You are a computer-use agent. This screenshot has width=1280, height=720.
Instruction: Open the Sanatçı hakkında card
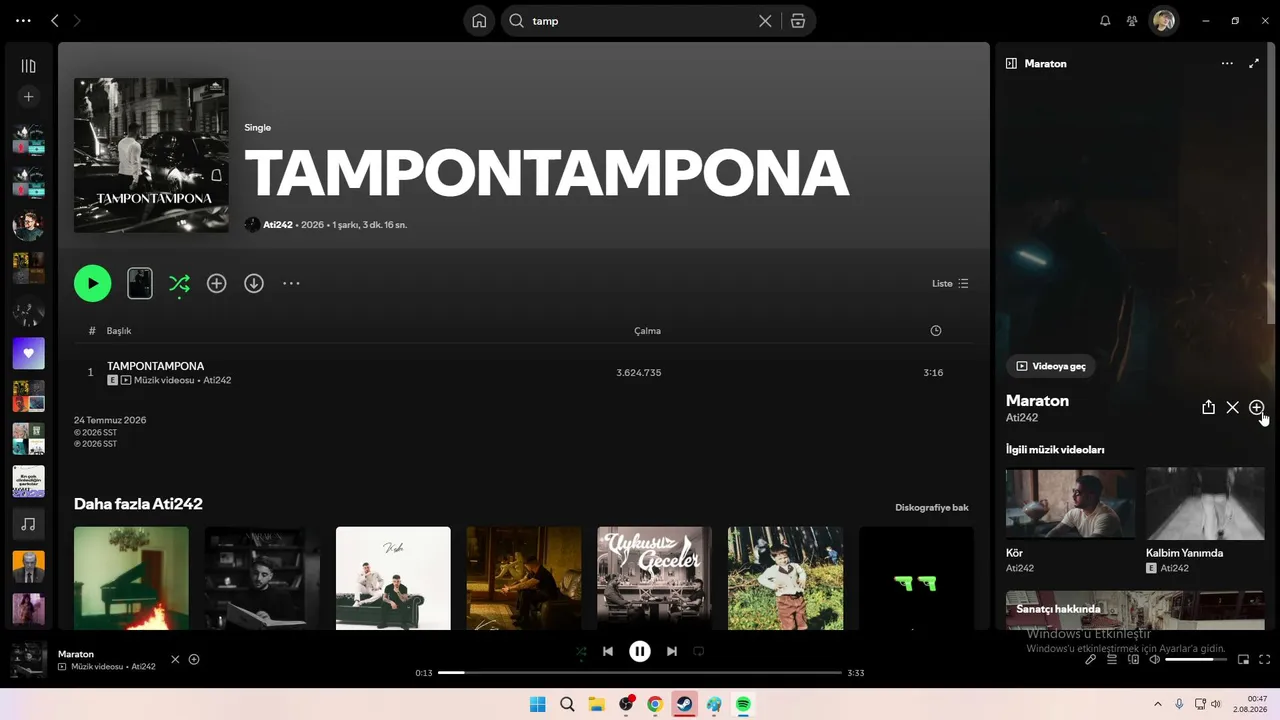click(1135, 610)
